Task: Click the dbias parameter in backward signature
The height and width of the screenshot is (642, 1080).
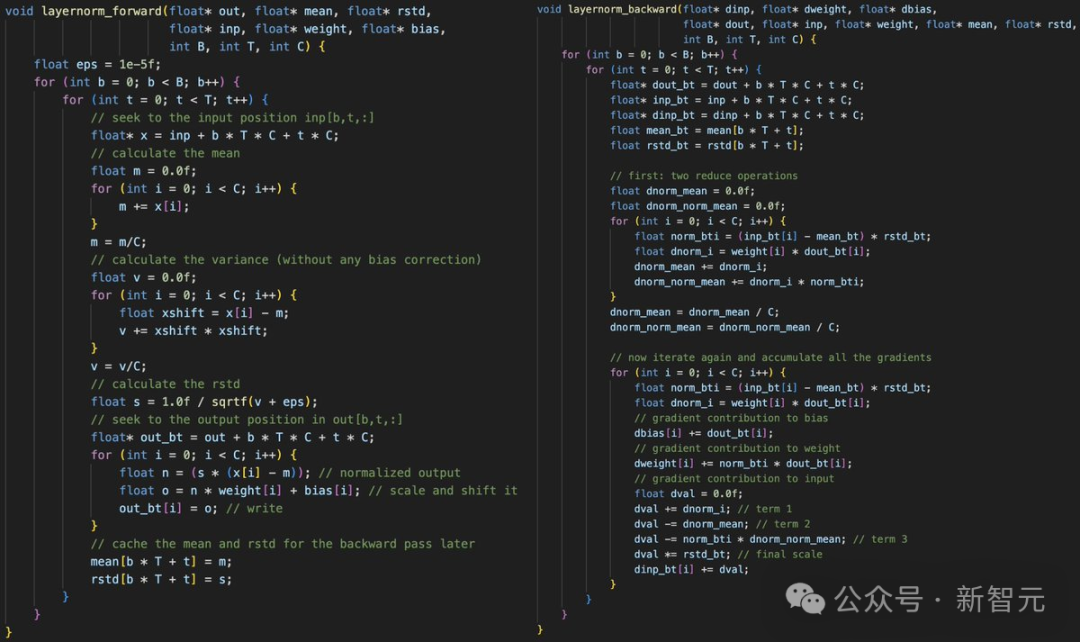Action: 920,8
